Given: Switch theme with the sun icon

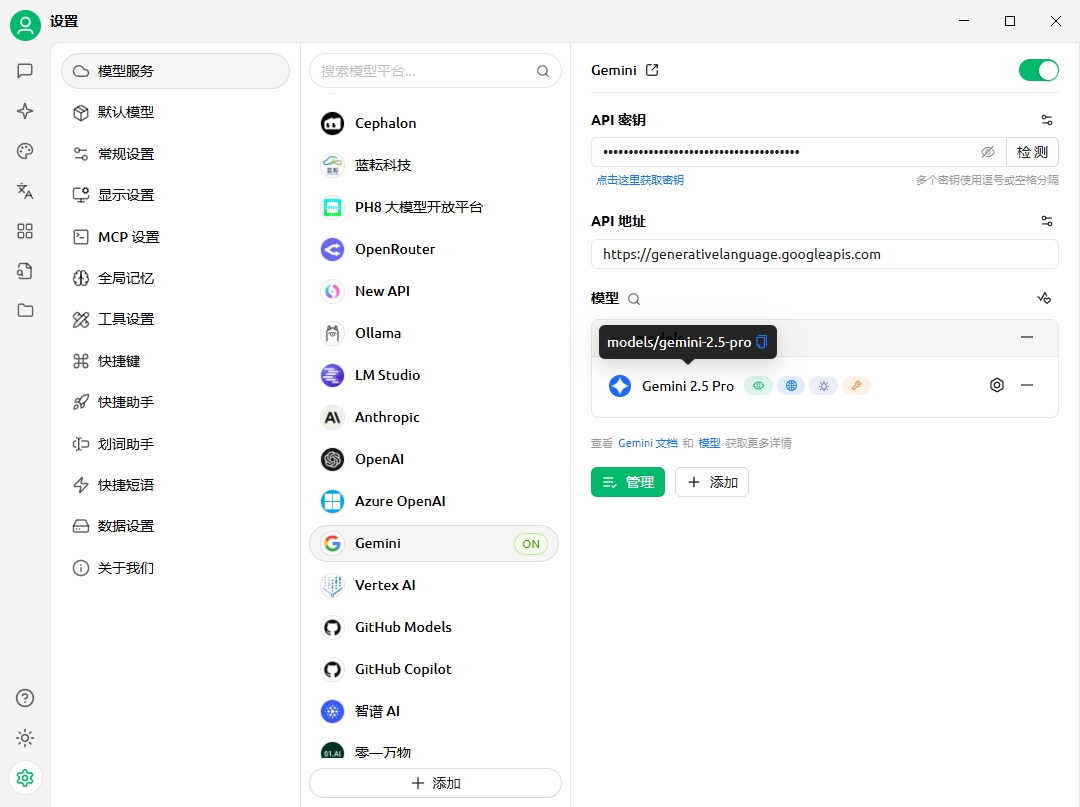Looking at the screenshot, I should [x=25, y=738].
